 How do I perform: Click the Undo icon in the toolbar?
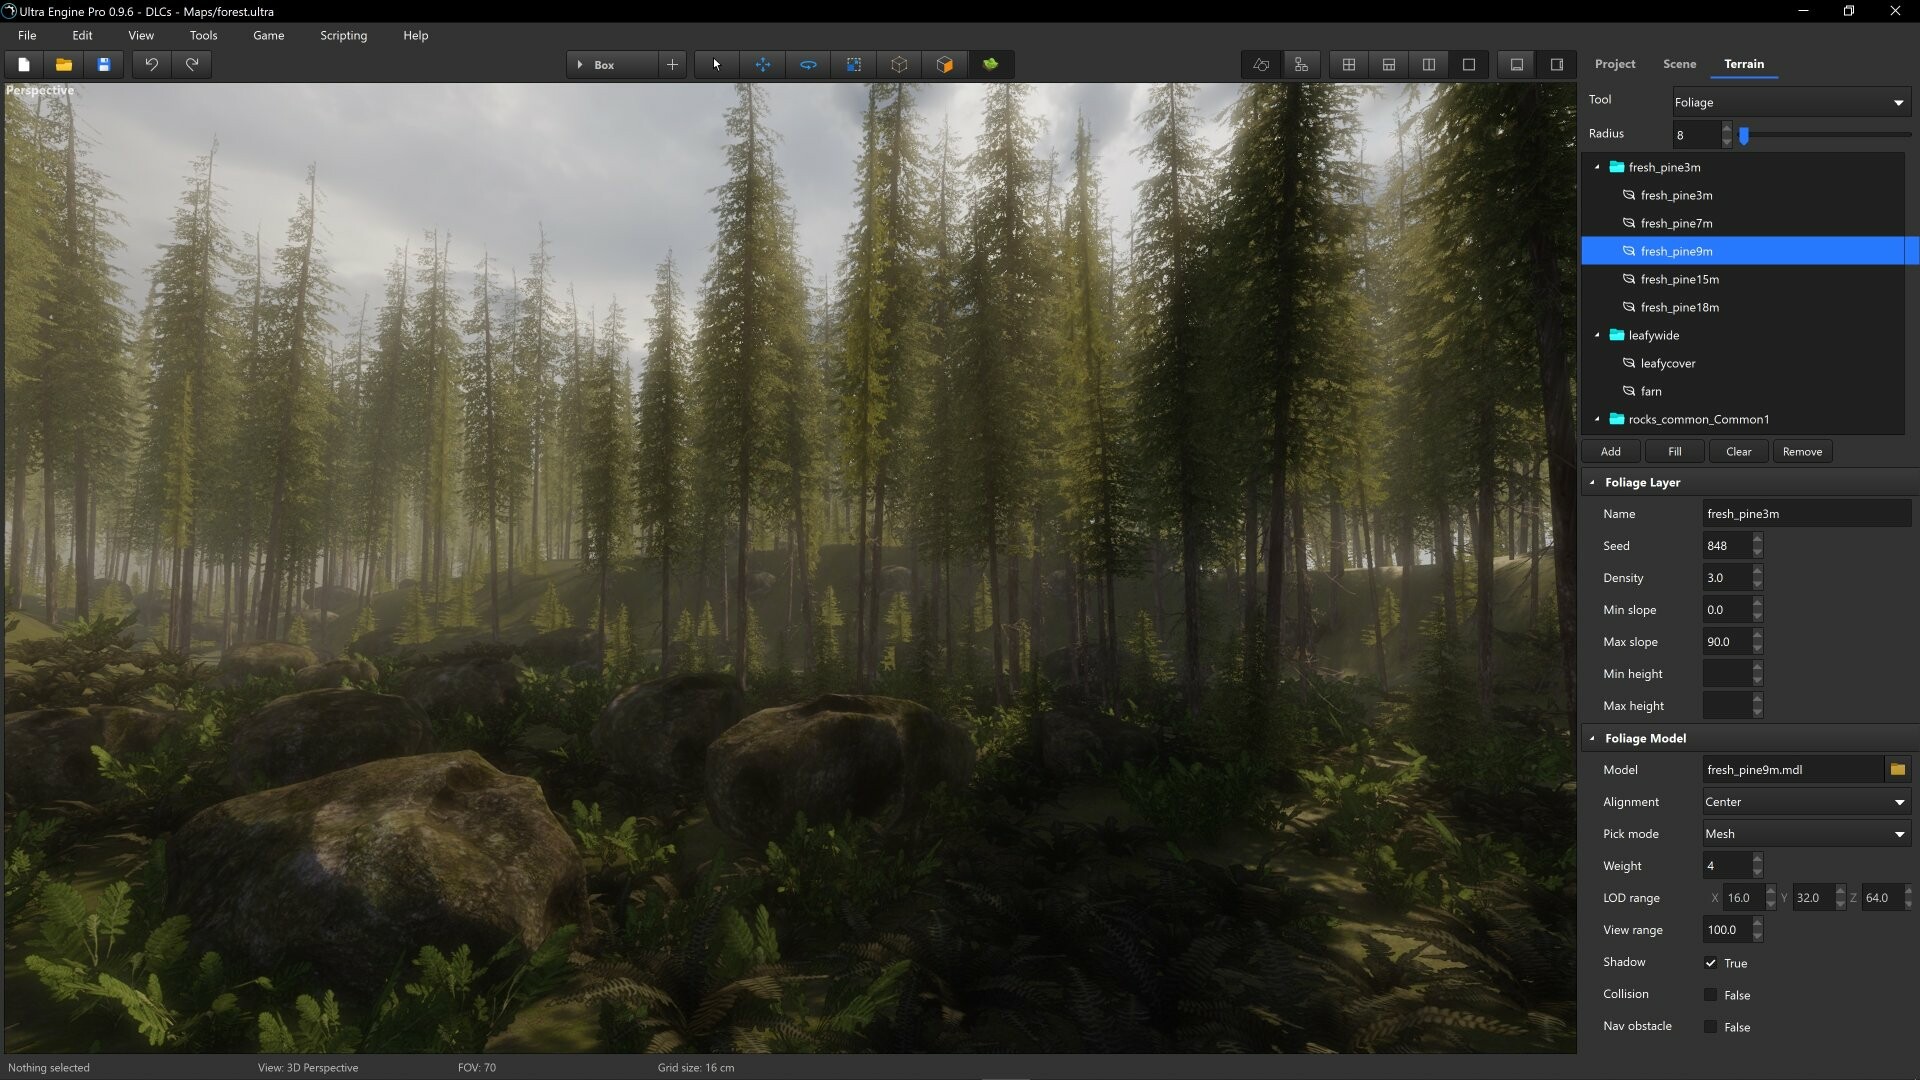(151, 64)
